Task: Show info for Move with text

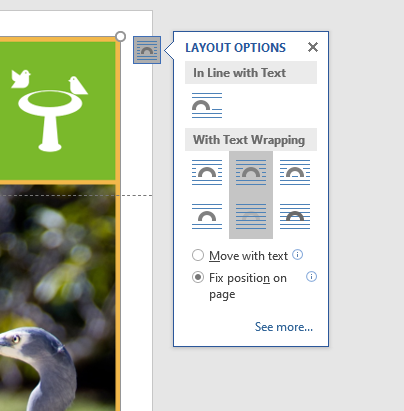Action: [297, 255]
